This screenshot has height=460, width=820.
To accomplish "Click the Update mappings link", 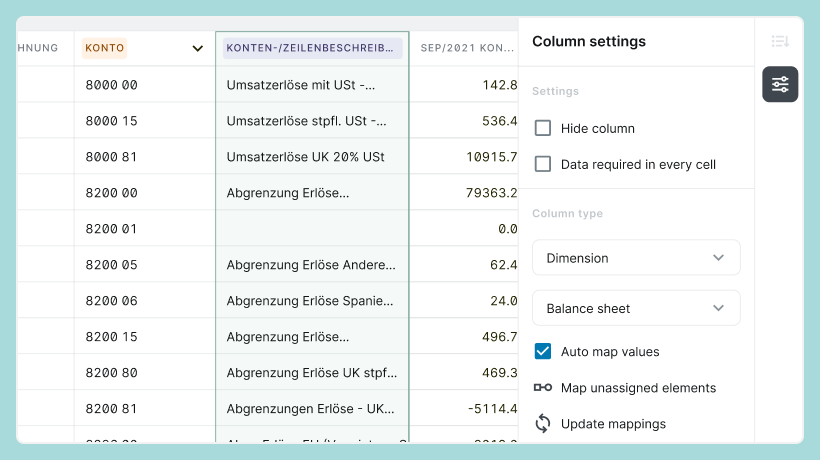I will click(x=613, y=424).
